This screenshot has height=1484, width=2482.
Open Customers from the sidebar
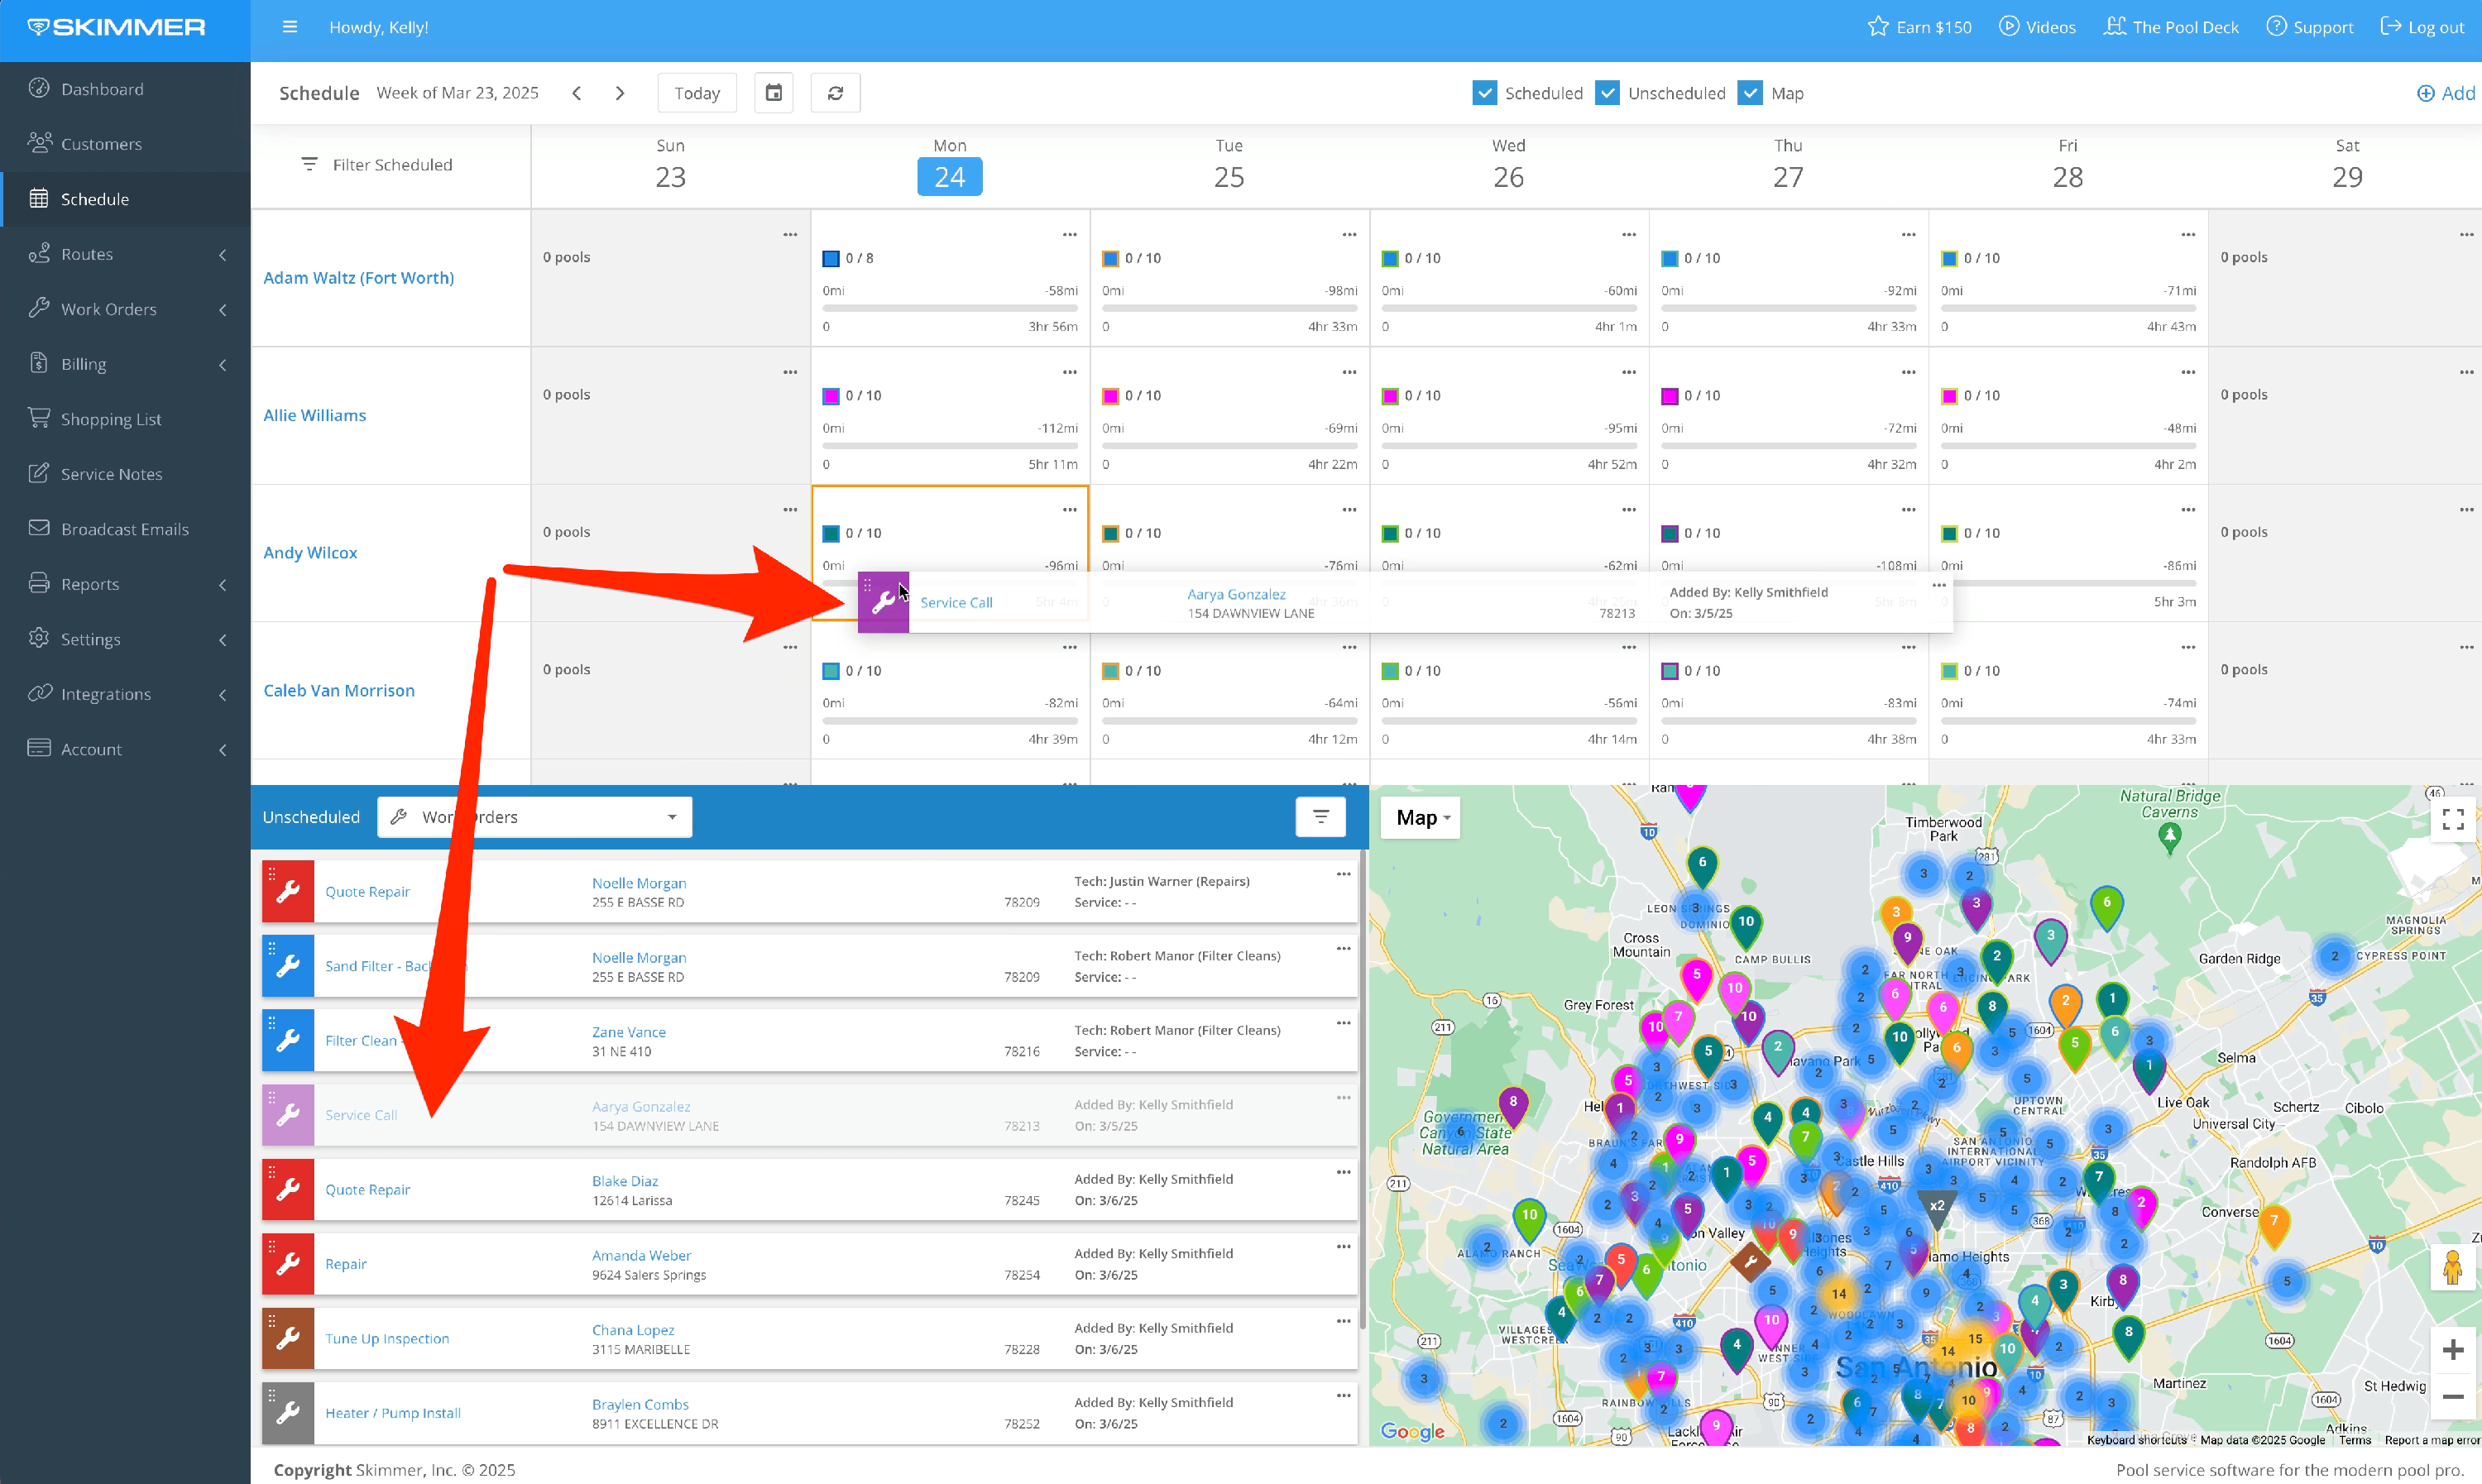[101, 144]
